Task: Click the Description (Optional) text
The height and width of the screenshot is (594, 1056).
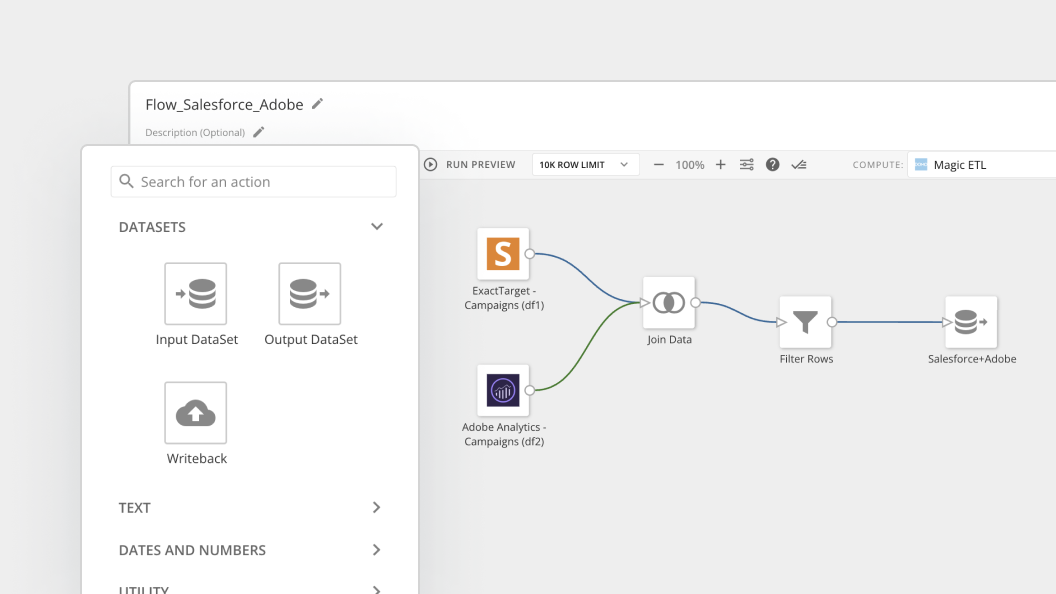Action: [195, 133]
